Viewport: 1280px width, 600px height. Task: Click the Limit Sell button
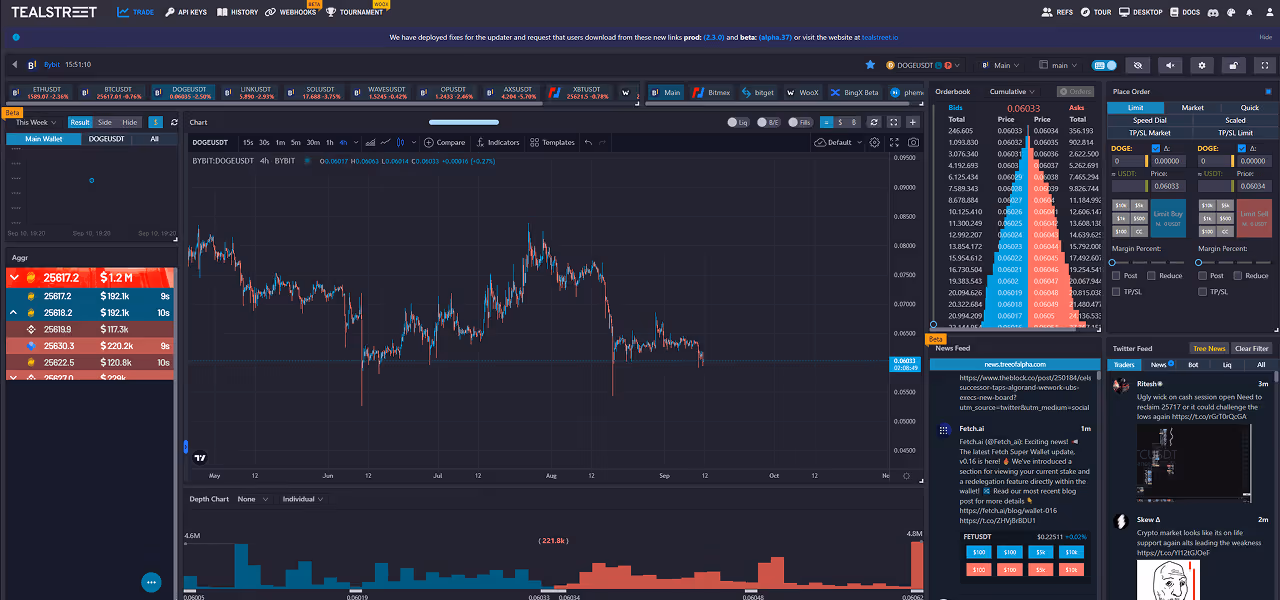click(x=1255, y=218)
